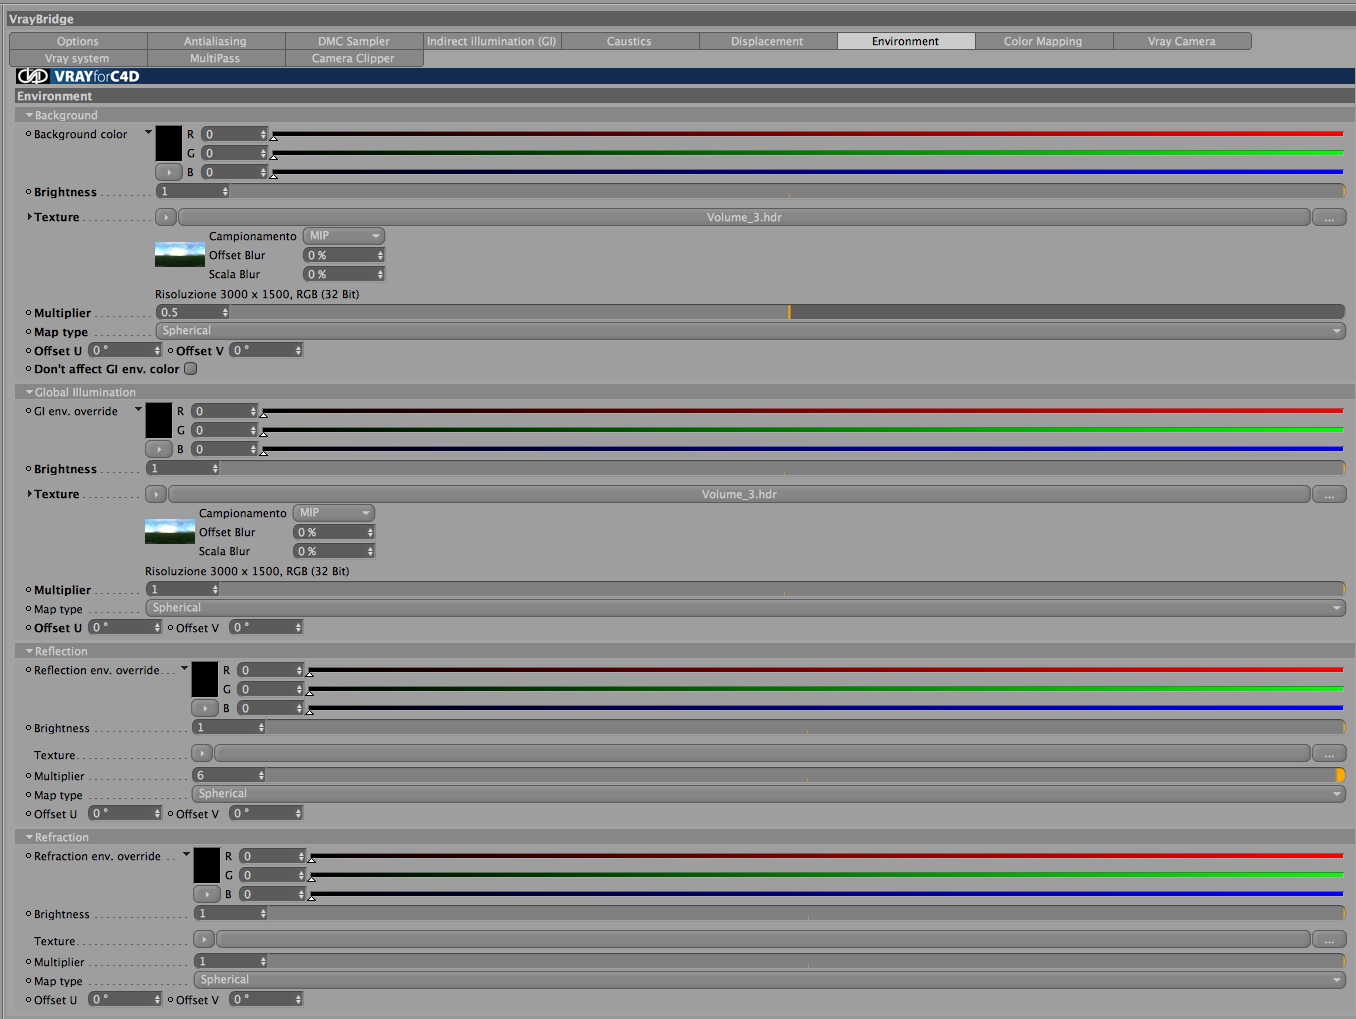Toggle the animation dot beside GI env. override
Screen dimensions: 1356x1019
[x=28, y=410]
